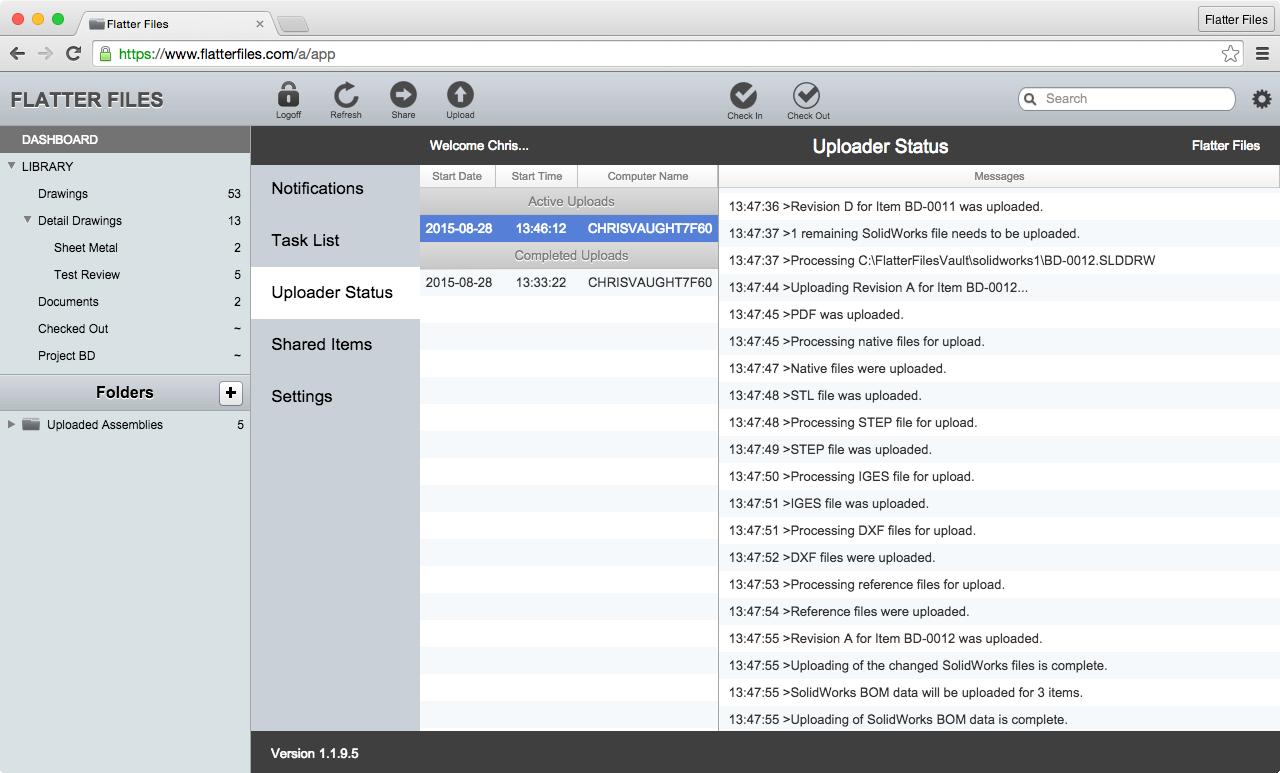Bookmark the page with the star icon
Image resolution: width=1280 pixels, height=773 pixels.
point(1230,54)
